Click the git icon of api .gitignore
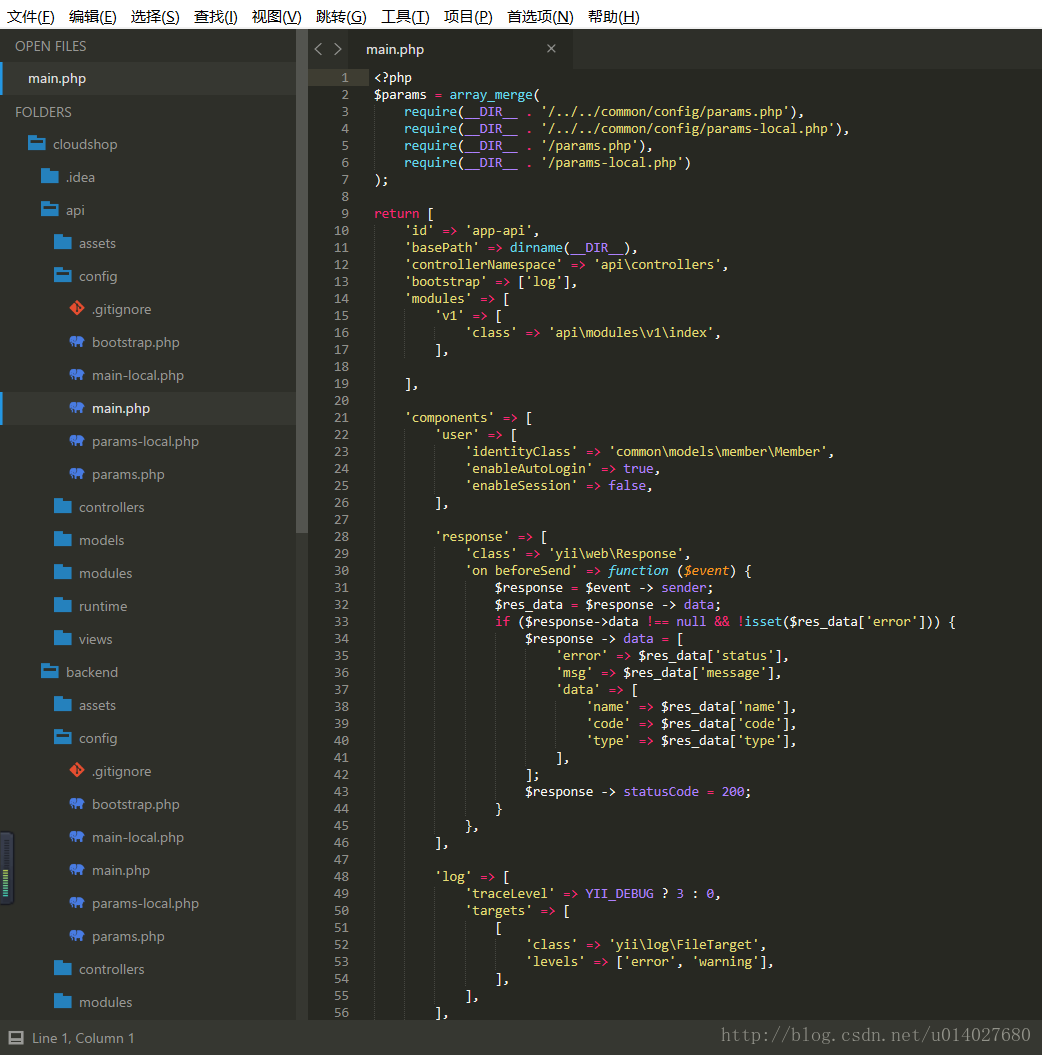Screen dimensions: 1042x1055 77,308
